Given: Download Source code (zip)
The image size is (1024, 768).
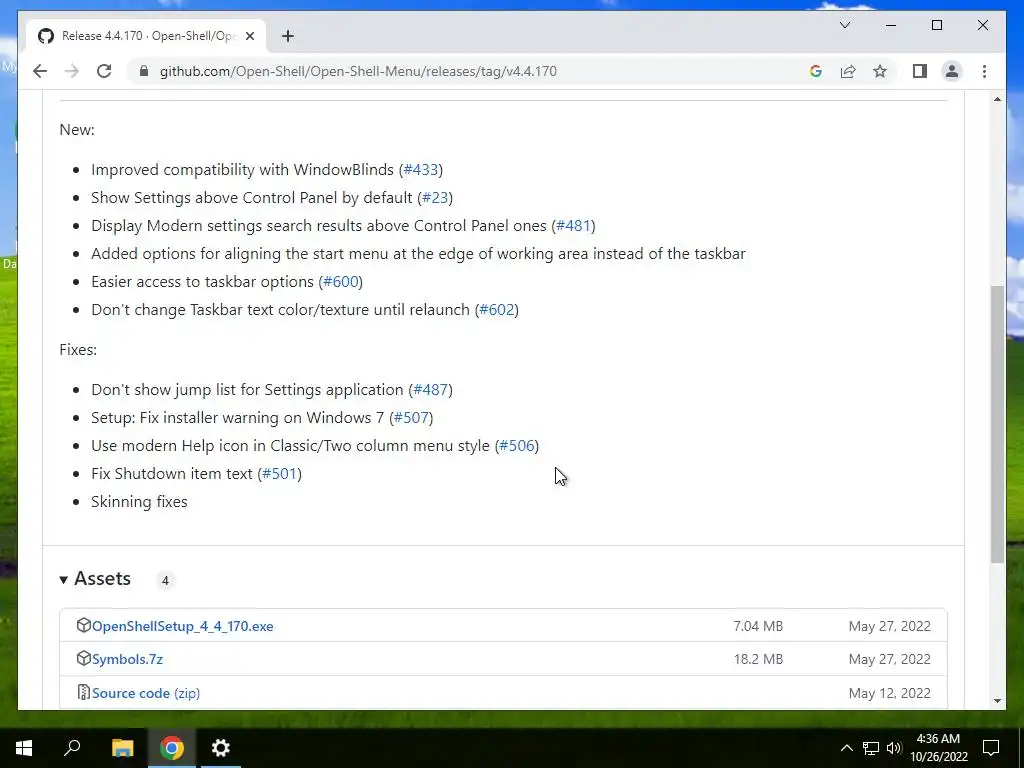Looking at the screenshot, I should (x=146, y=694).
